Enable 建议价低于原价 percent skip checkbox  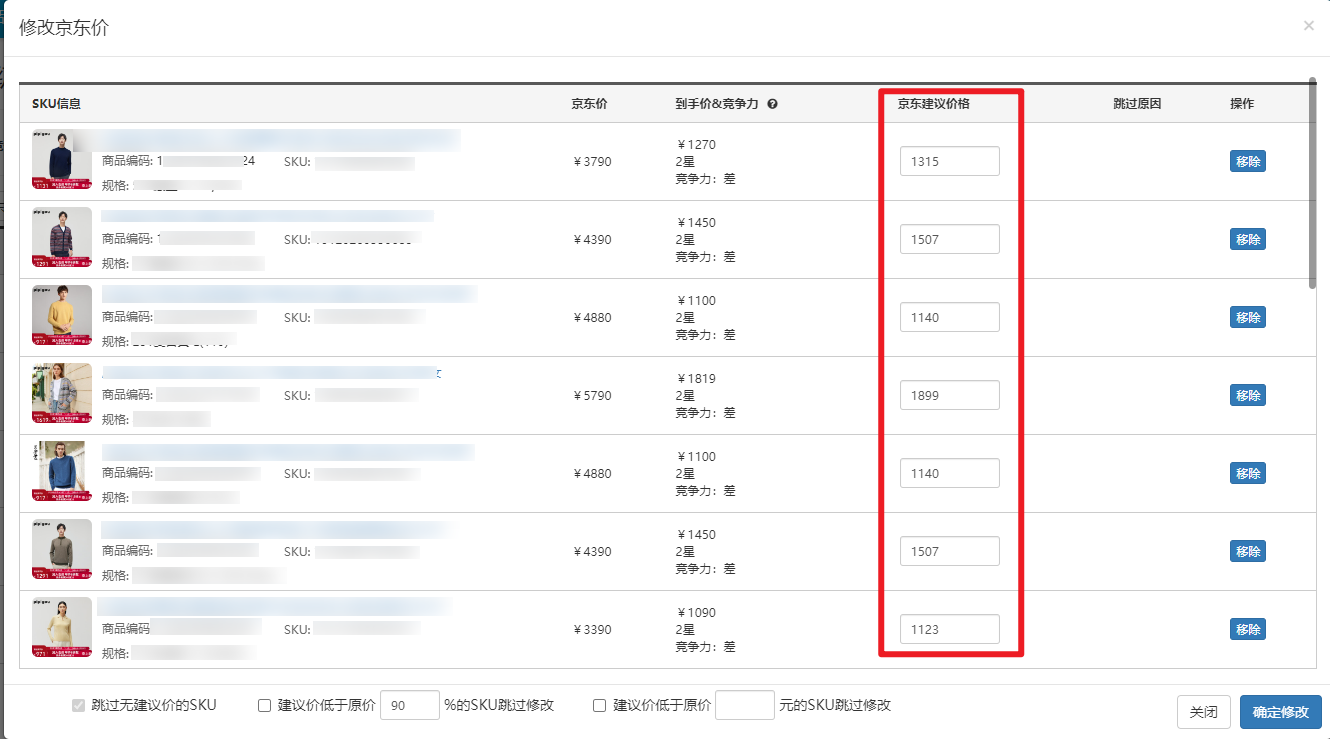click(265, 705)
